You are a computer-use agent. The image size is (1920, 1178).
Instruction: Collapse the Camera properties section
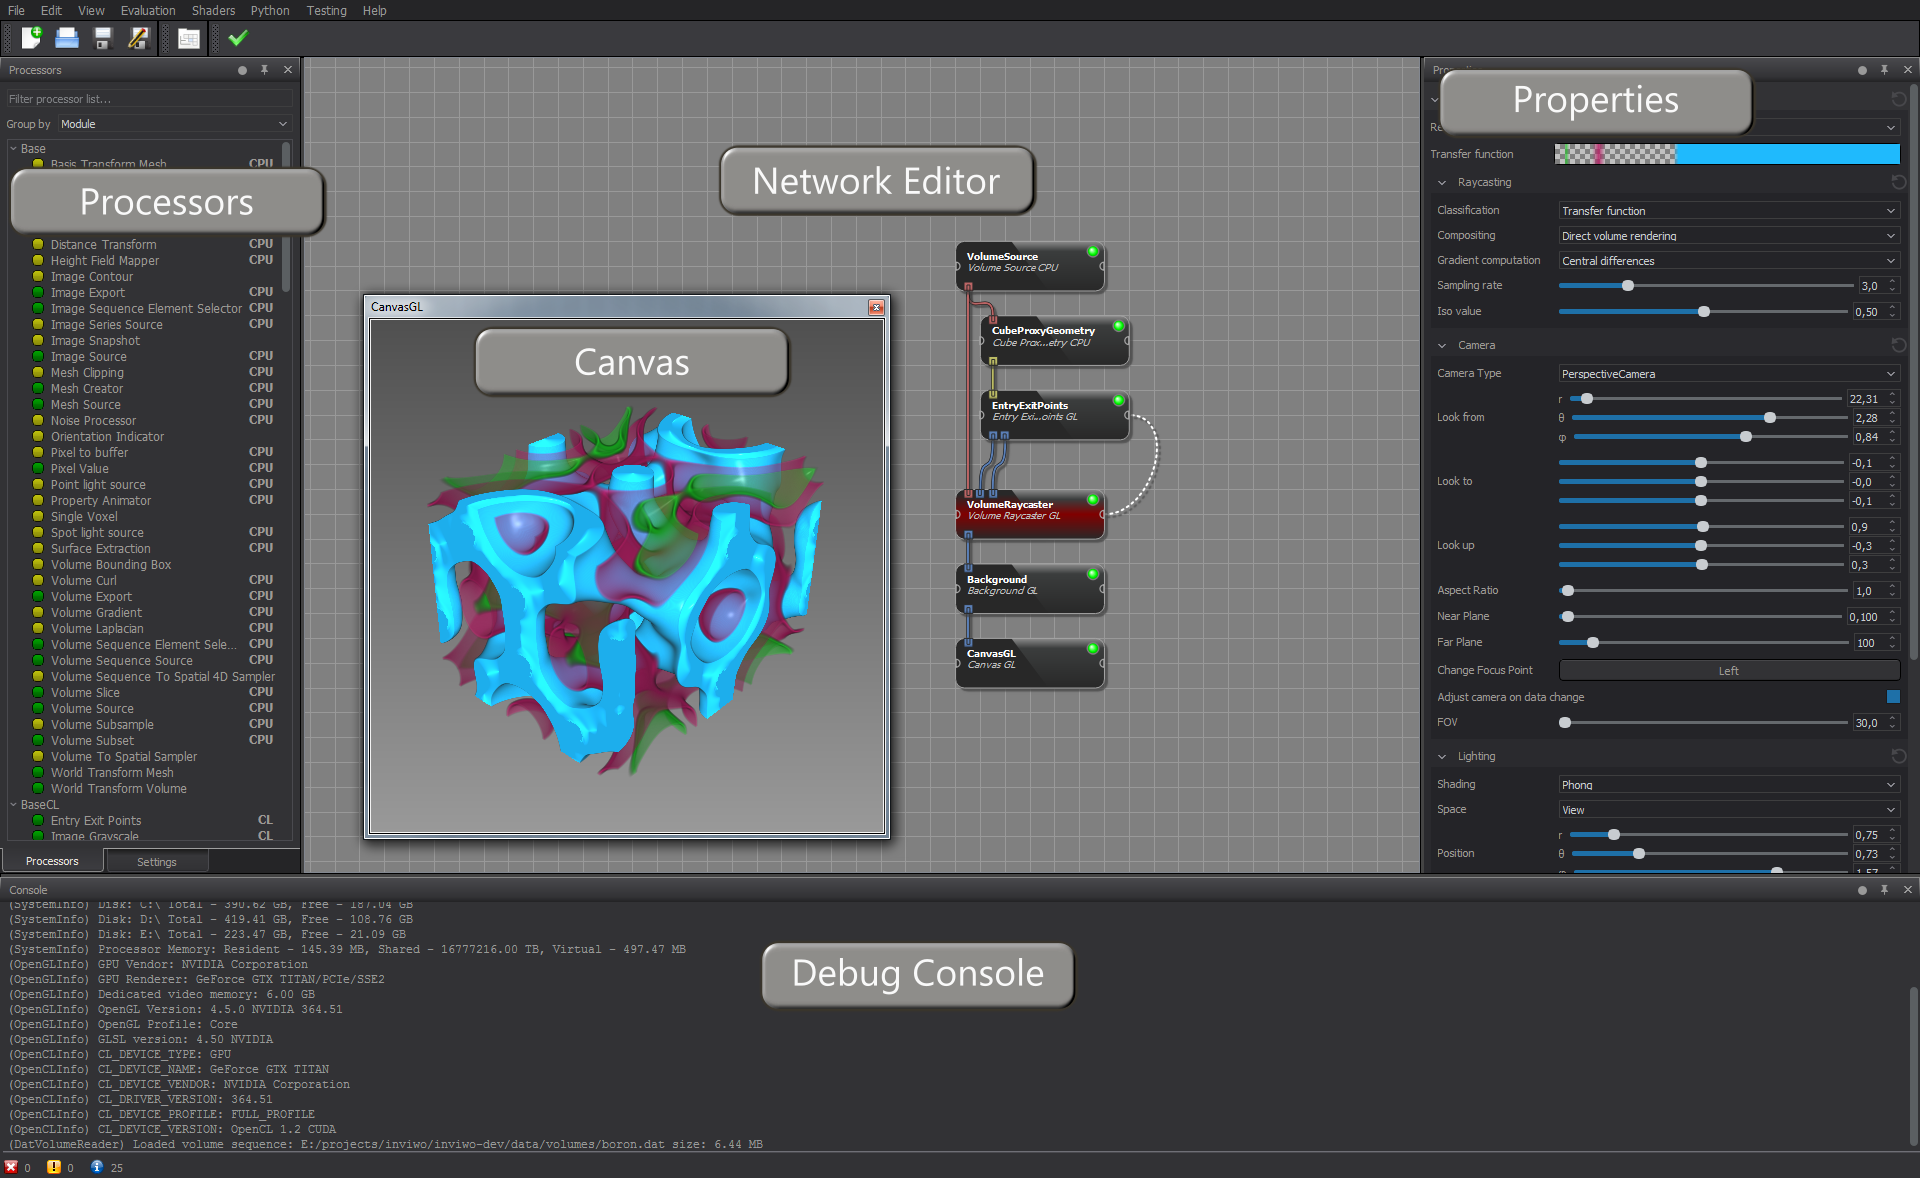coord(1442,345)
